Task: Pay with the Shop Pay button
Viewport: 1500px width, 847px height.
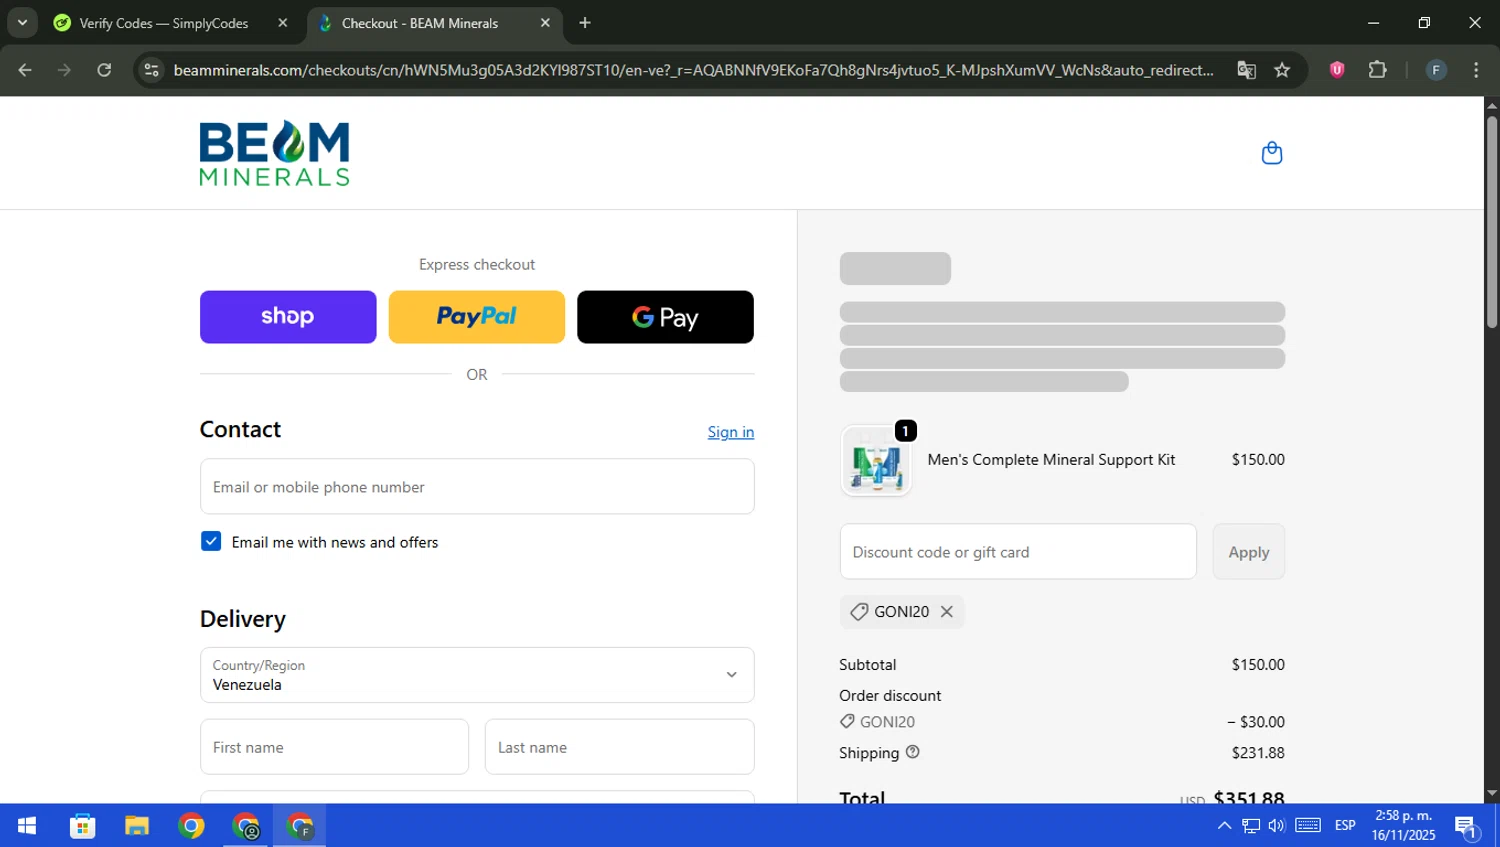Action: (x=288, y=317)
